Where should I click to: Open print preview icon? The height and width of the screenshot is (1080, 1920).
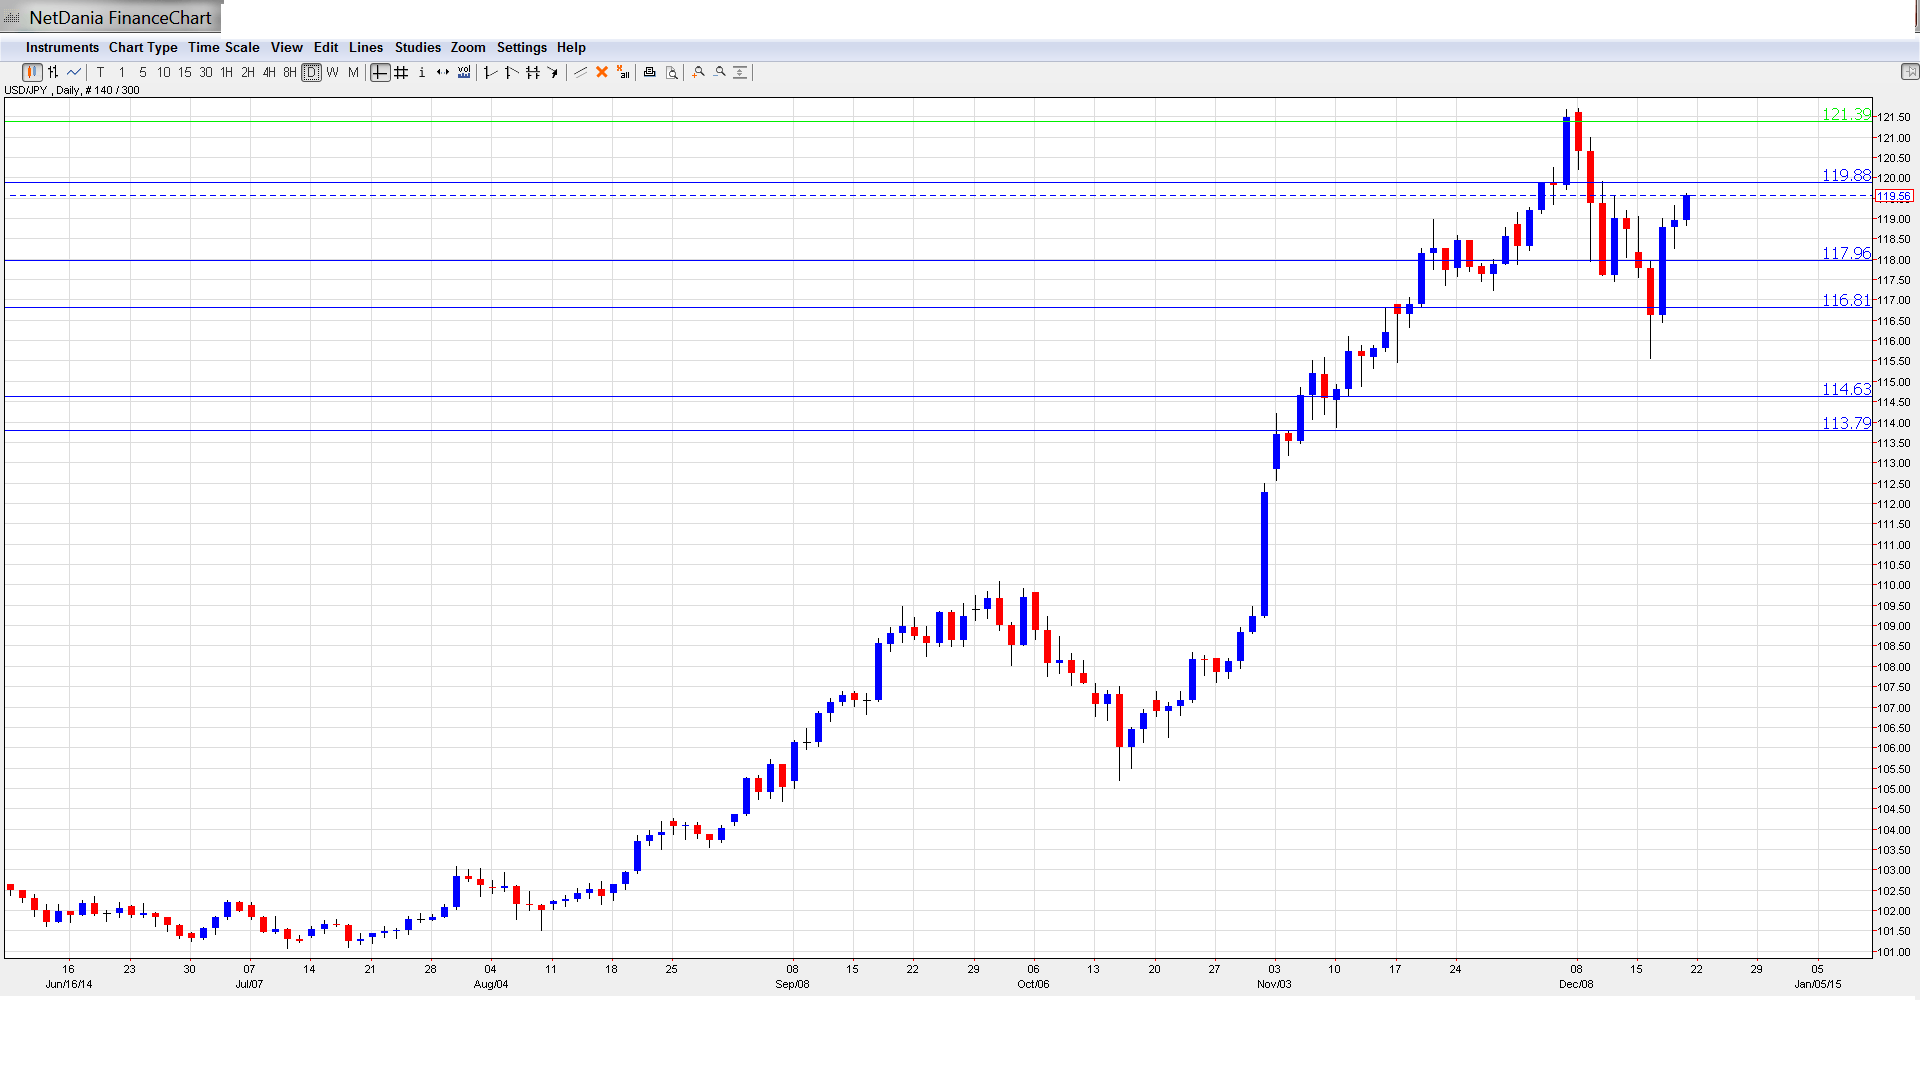point(672,72)
